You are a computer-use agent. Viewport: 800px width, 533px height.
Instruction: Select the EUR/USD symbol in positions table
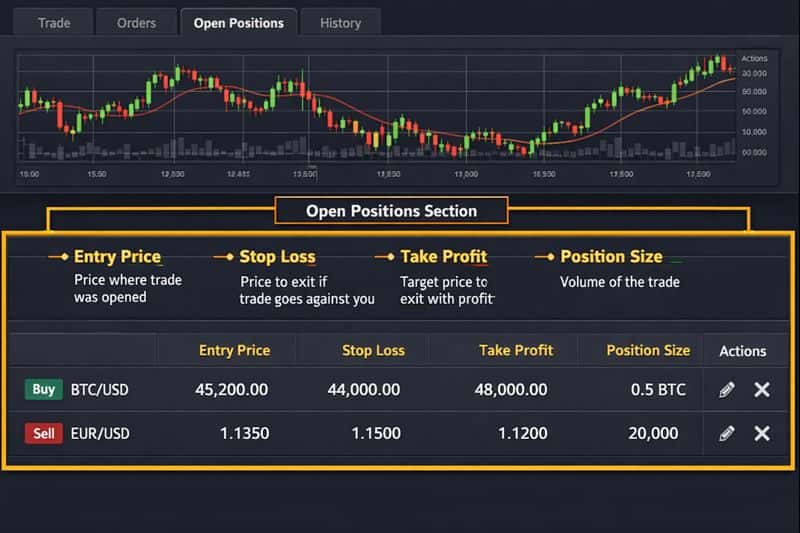pos(100,433)
